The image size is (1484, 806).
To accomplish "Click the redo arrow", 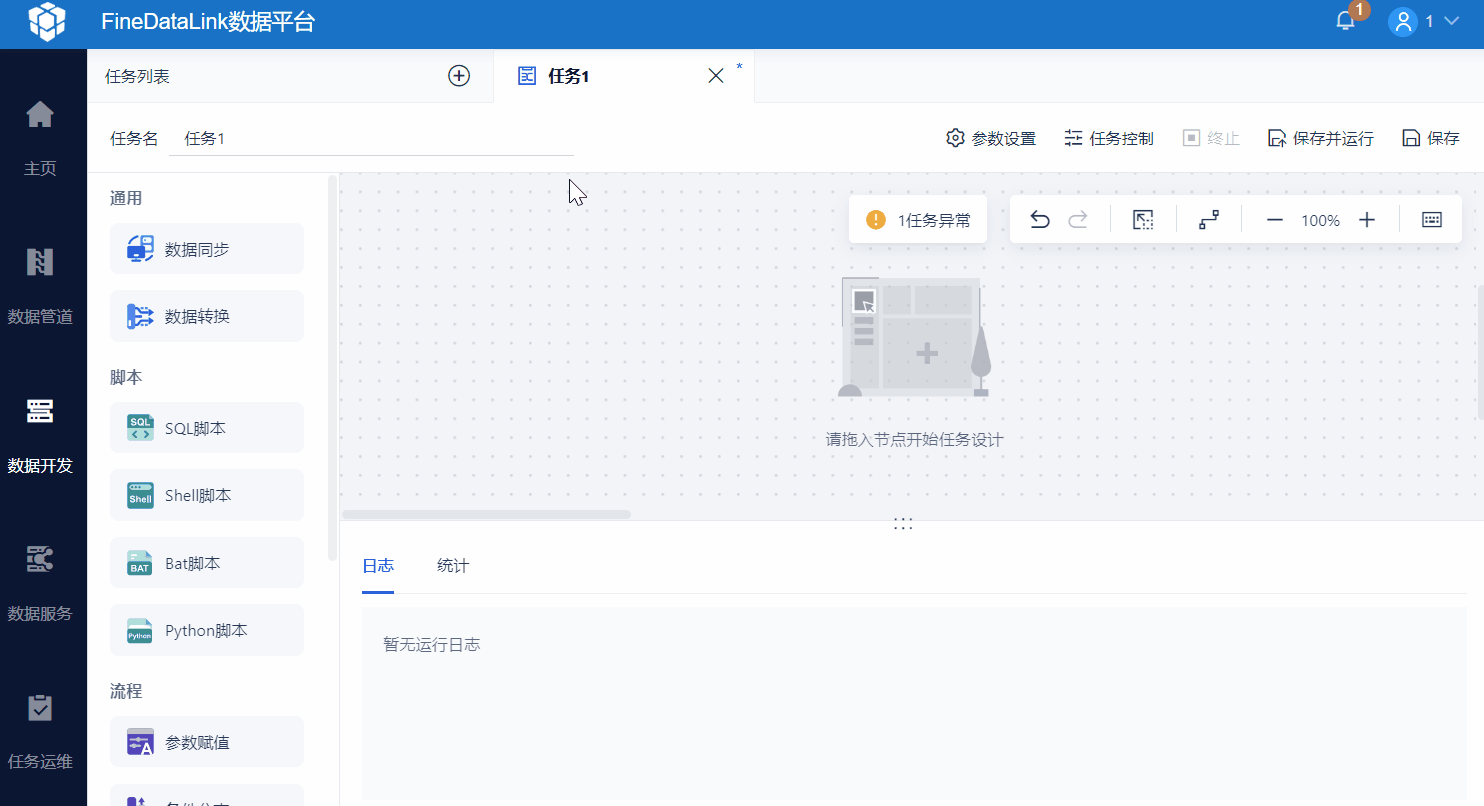I will click(1078, 220).
